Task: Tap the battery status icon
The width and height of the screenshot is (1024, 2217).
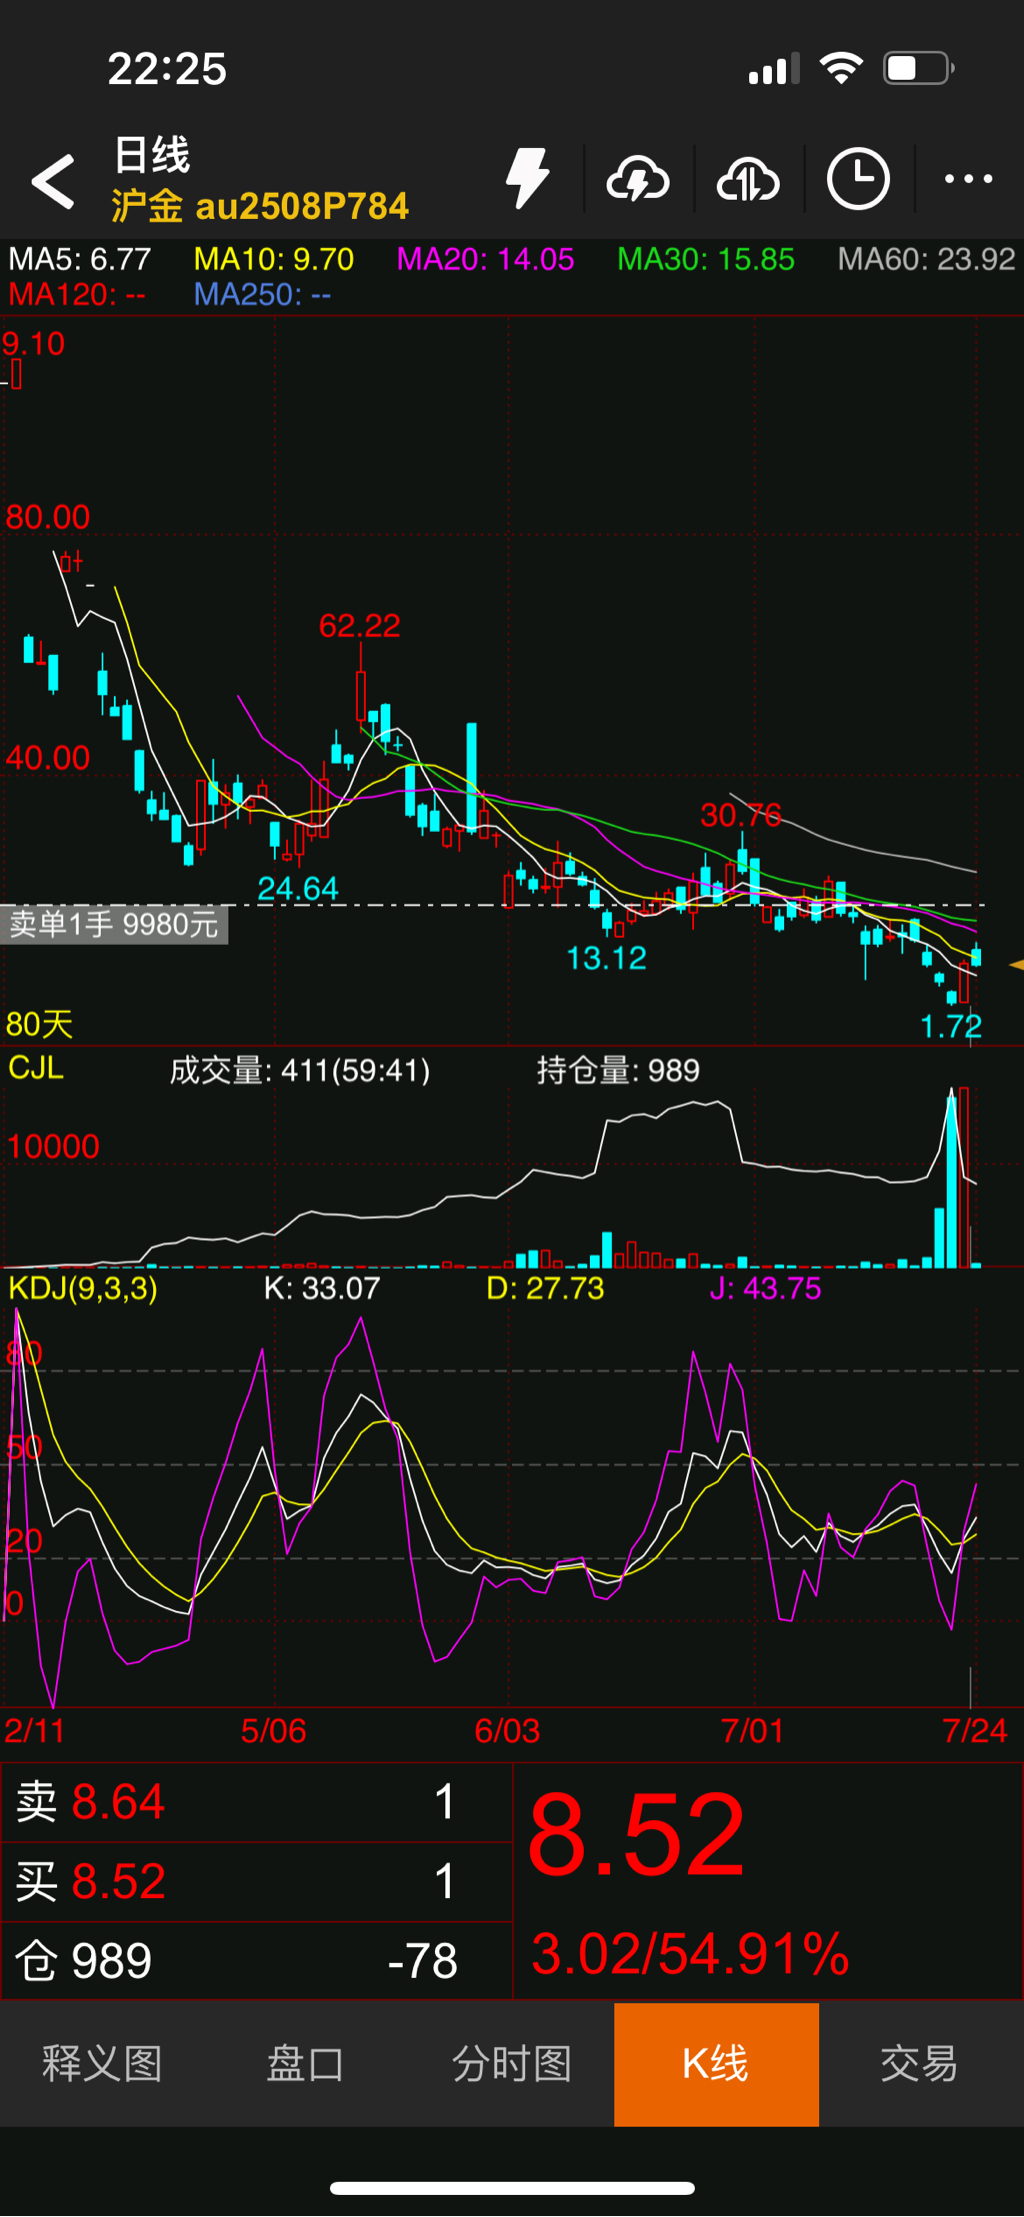Action: tap(919, 69)
